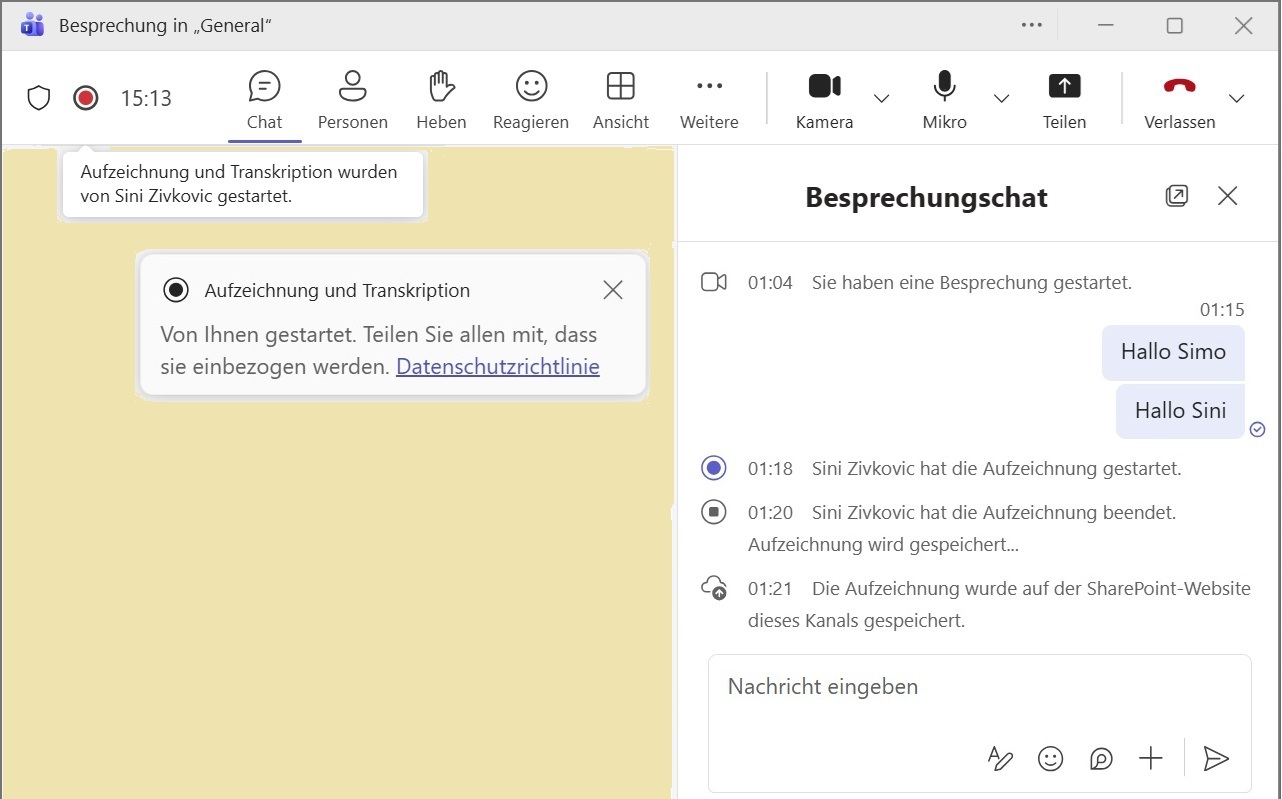Open the camera selection dropdown
1282x799 pixels.
click(881, 99)
